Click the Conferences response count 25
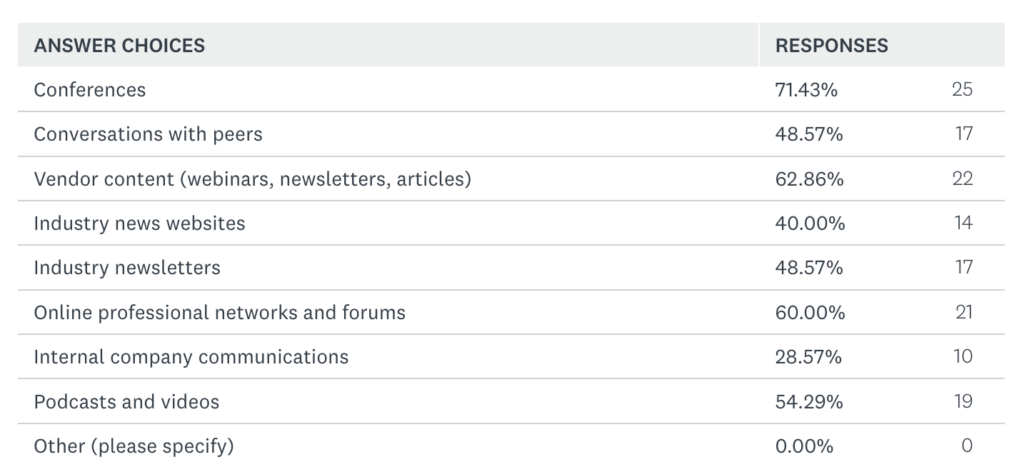 962,90
